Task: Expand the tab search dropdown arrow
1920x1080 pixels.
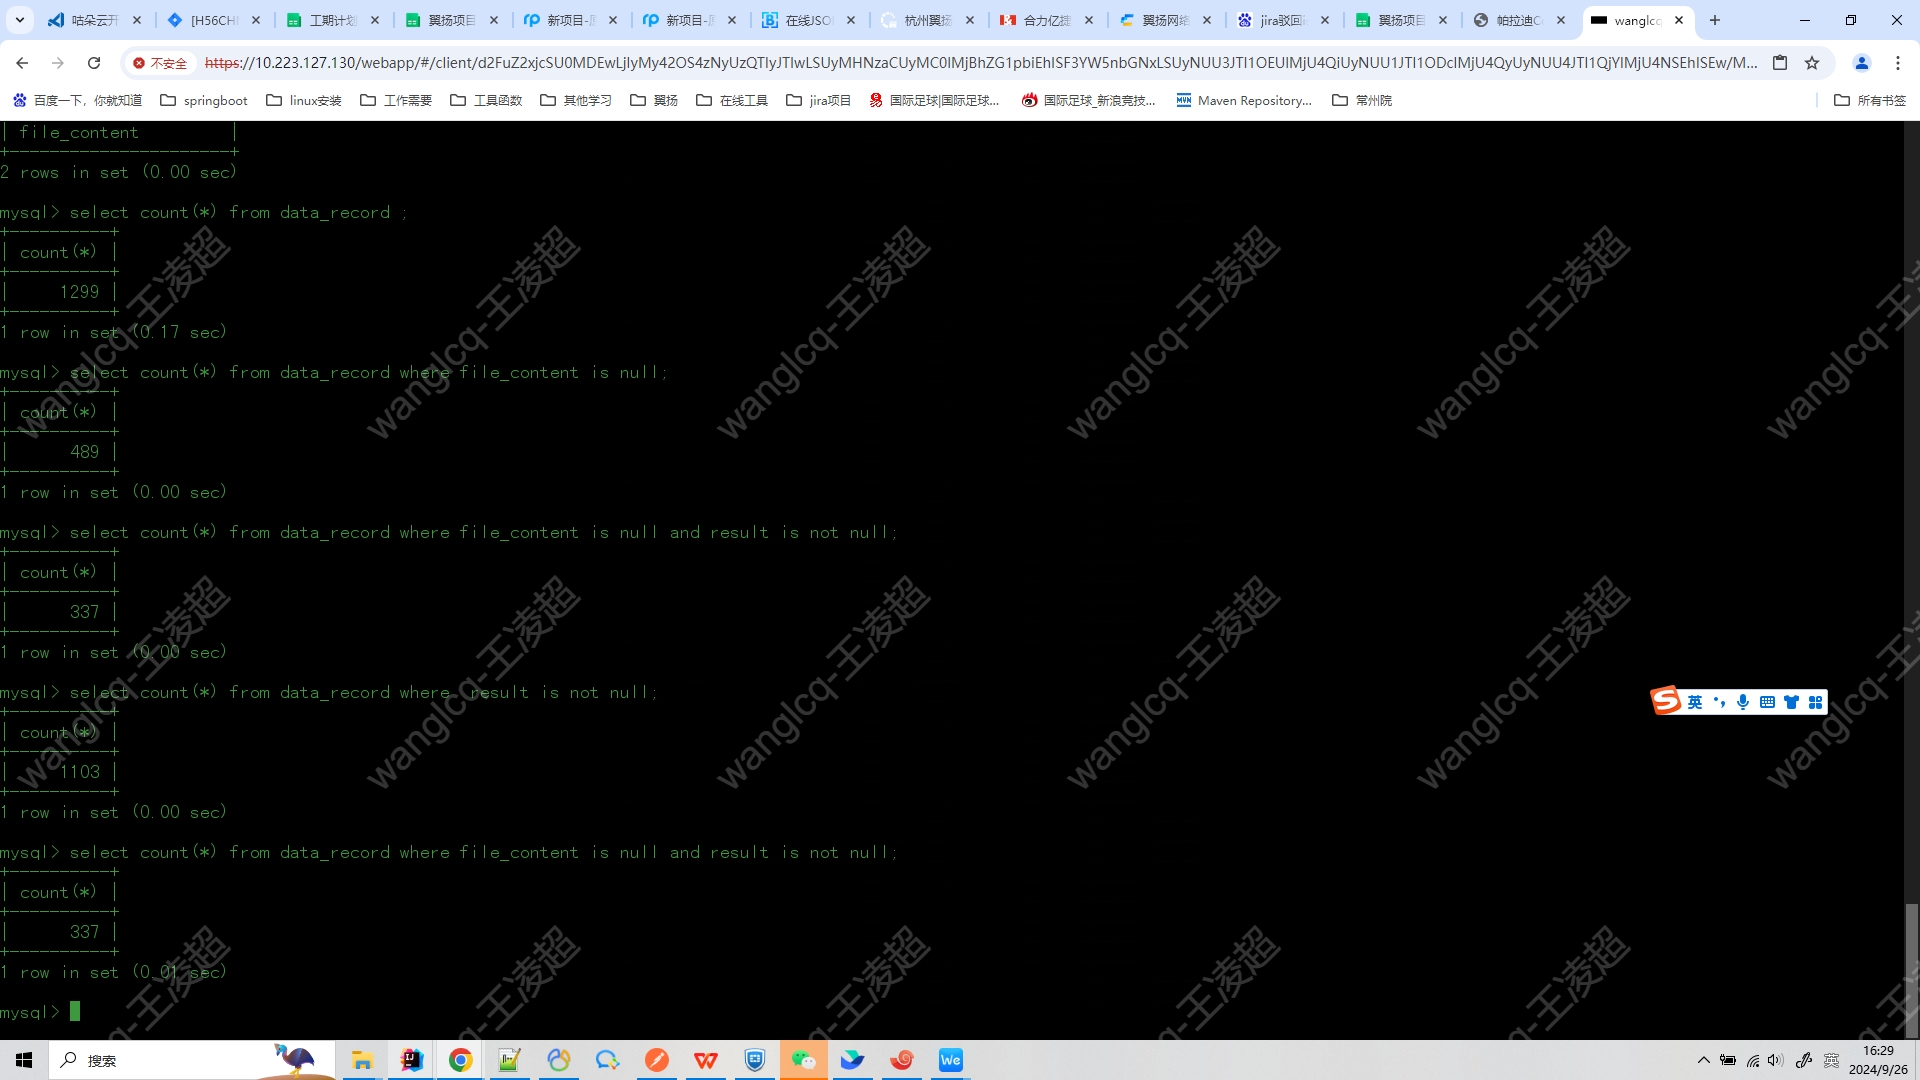Action: [x=19, y=20]
